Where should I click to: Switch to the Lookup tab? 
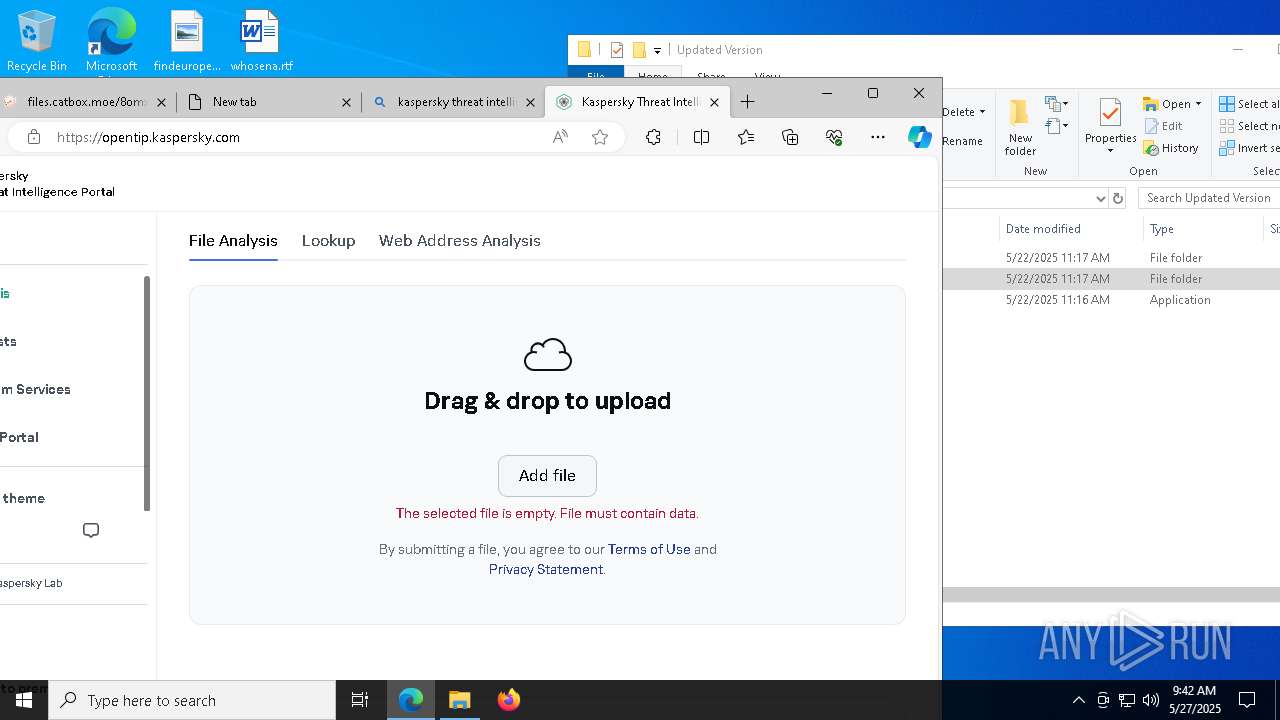[328, 241]
